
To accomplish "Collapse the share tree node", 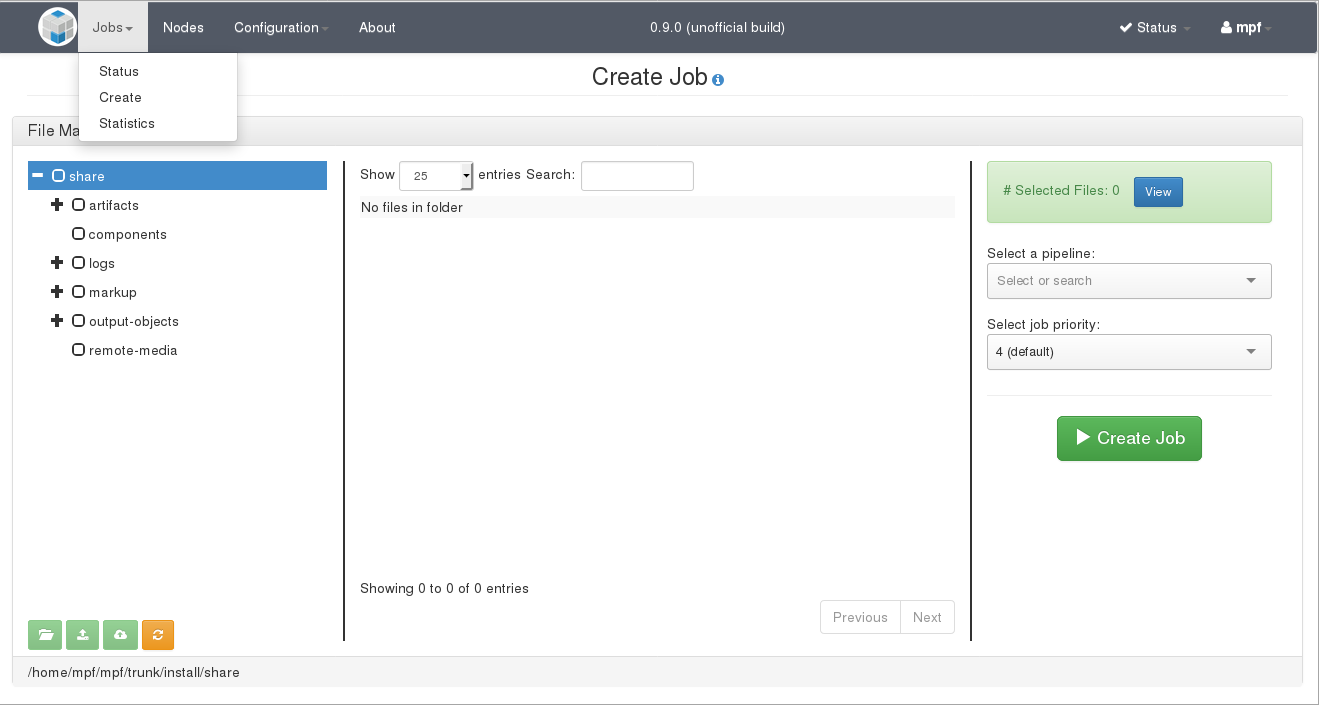I will click(x=37, y=176).
